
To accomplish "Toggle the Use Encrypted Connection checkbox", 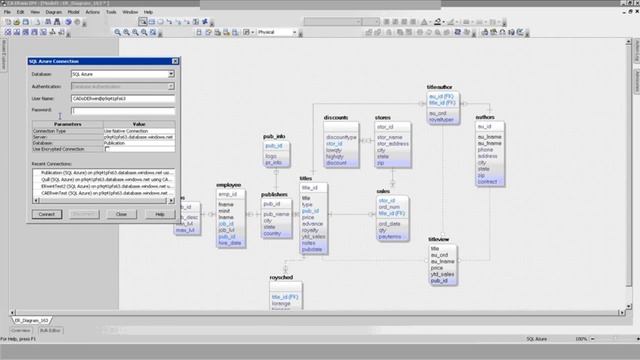I will 107,149.
